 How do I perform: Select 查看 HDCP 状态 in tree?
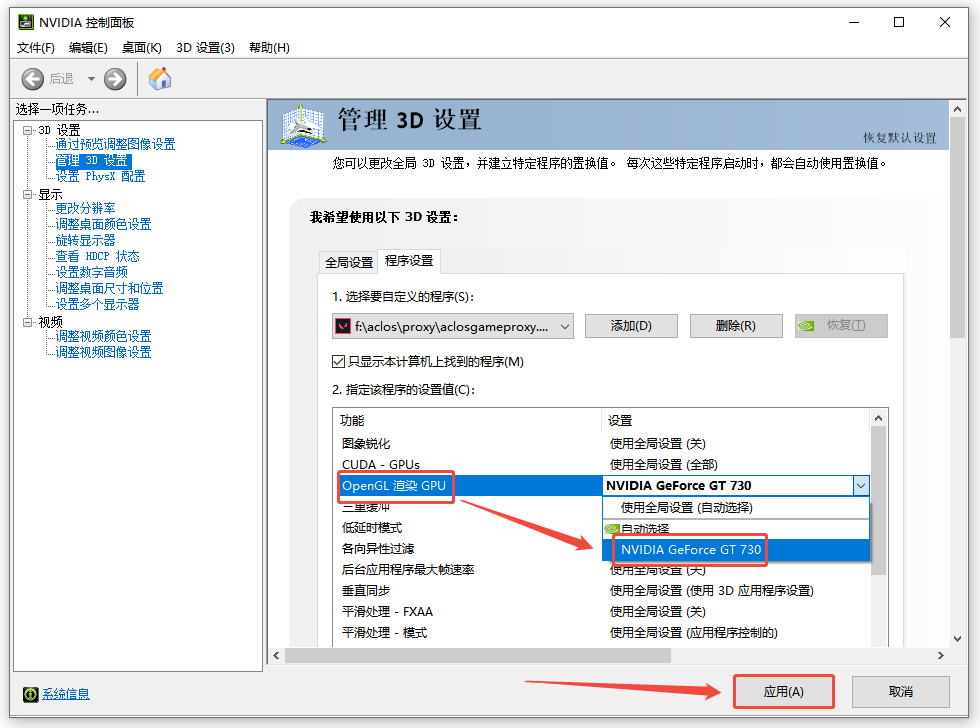98,256
